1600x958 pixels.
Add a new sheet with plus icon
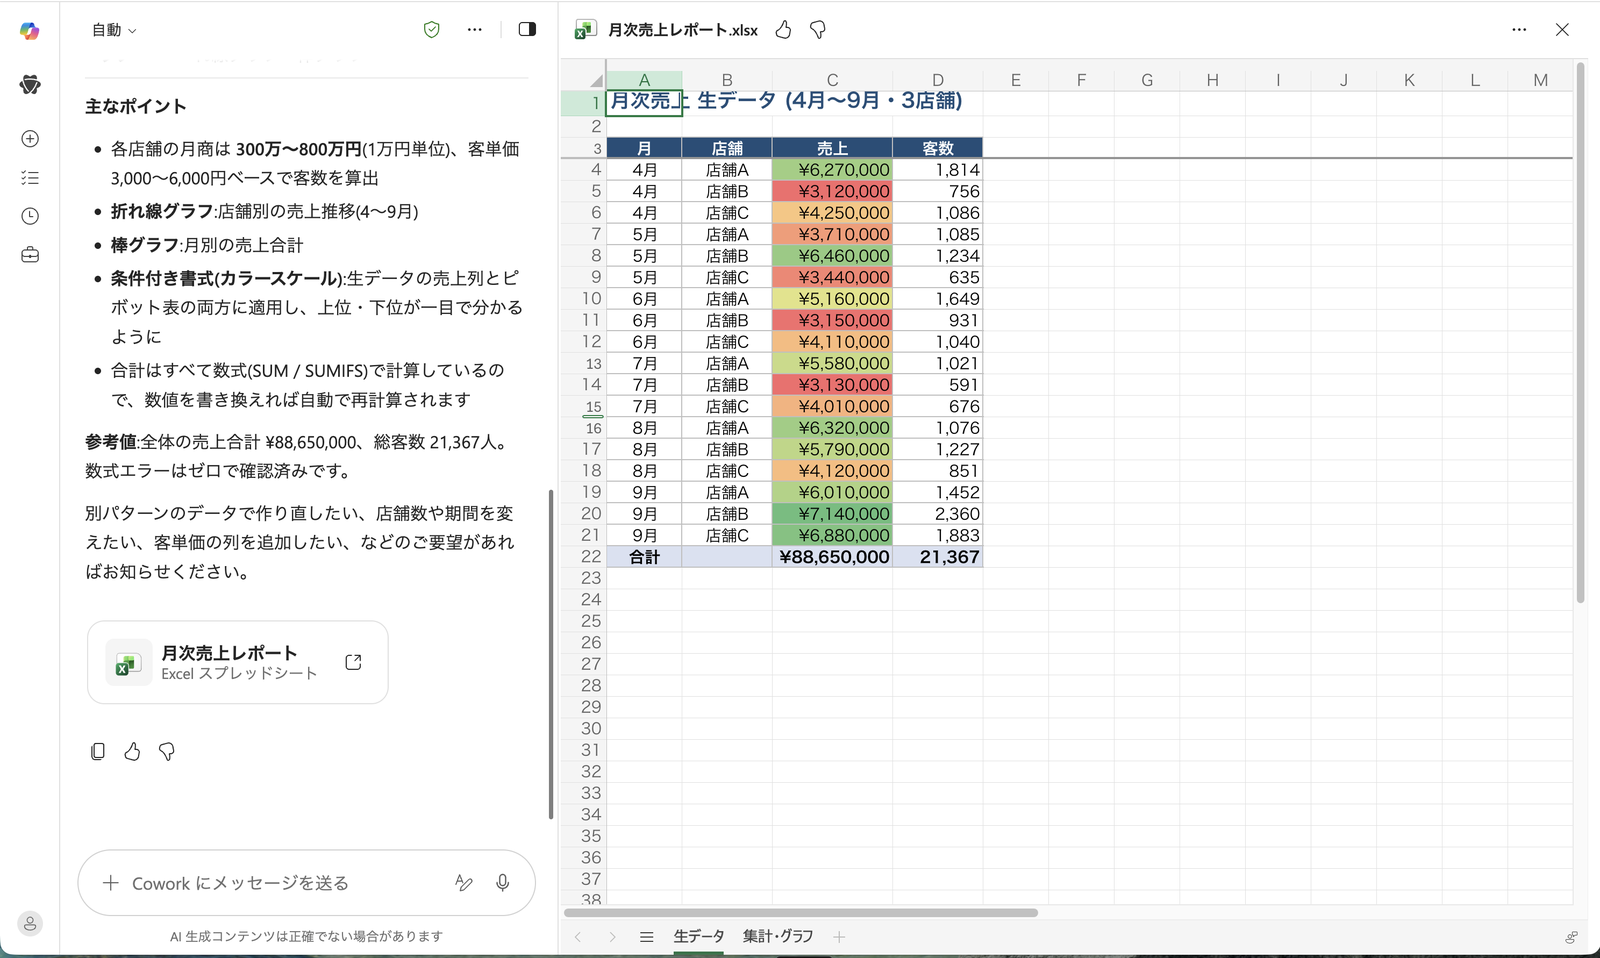point(839,937)
